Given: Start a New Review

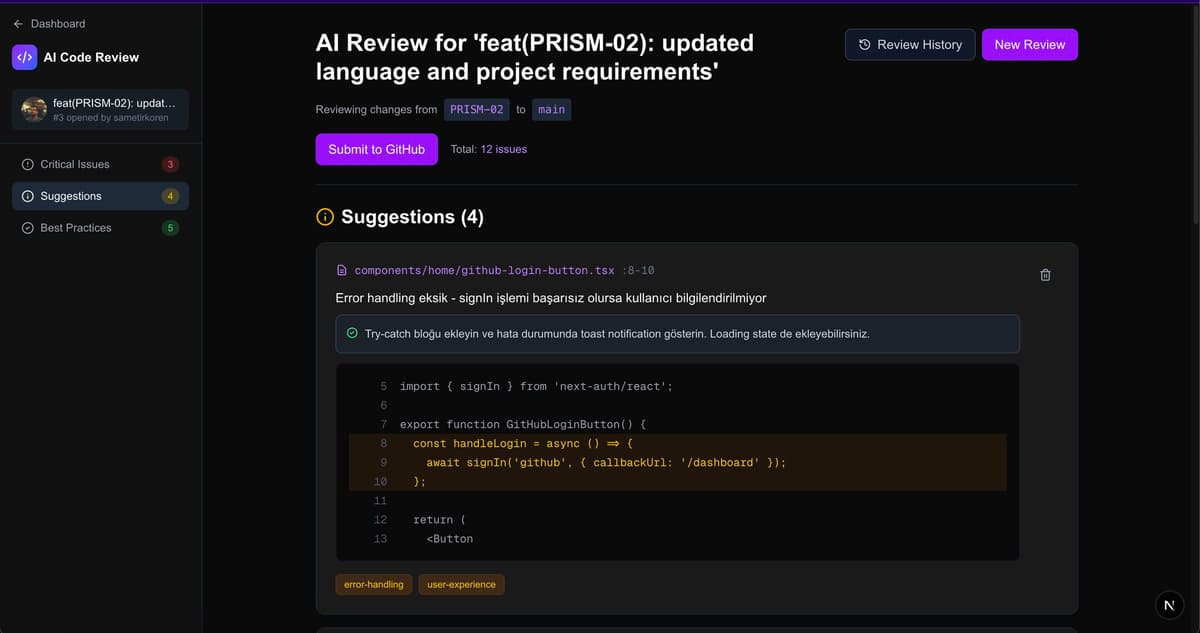Looking at the screenshot, I should coord(1029,44).
